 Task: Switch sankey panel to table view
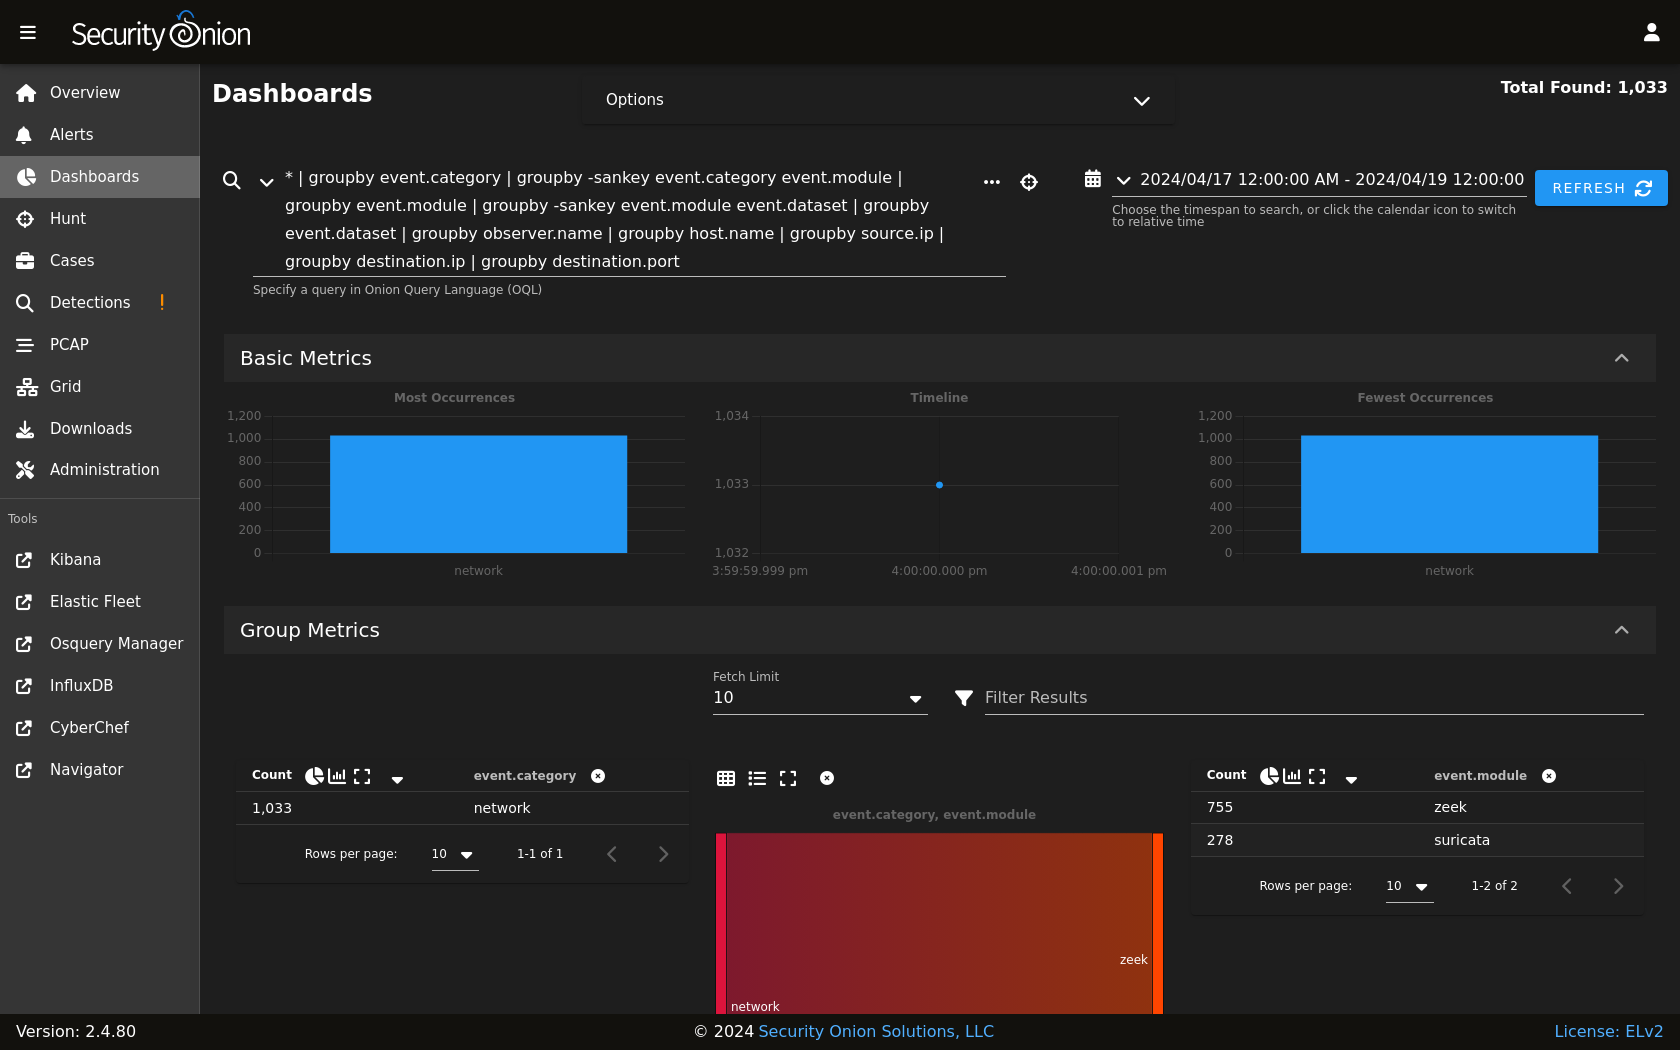click(726, 778)
